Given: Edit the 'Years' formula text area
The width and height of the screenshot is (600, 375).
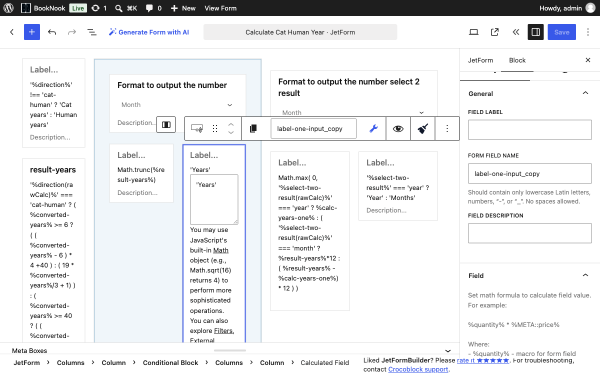Looking at the screenshot, I should coord(214,199).
